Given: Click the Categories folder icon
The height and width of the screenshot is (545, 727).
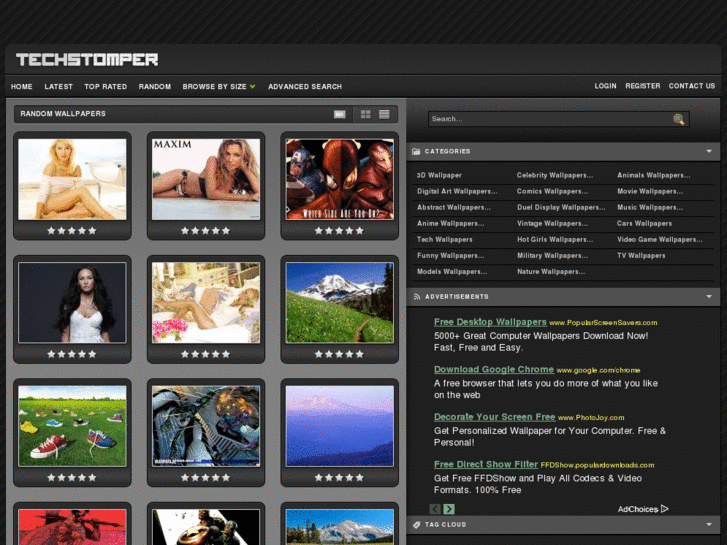Looking at the screenshot, I should [416, 152].
